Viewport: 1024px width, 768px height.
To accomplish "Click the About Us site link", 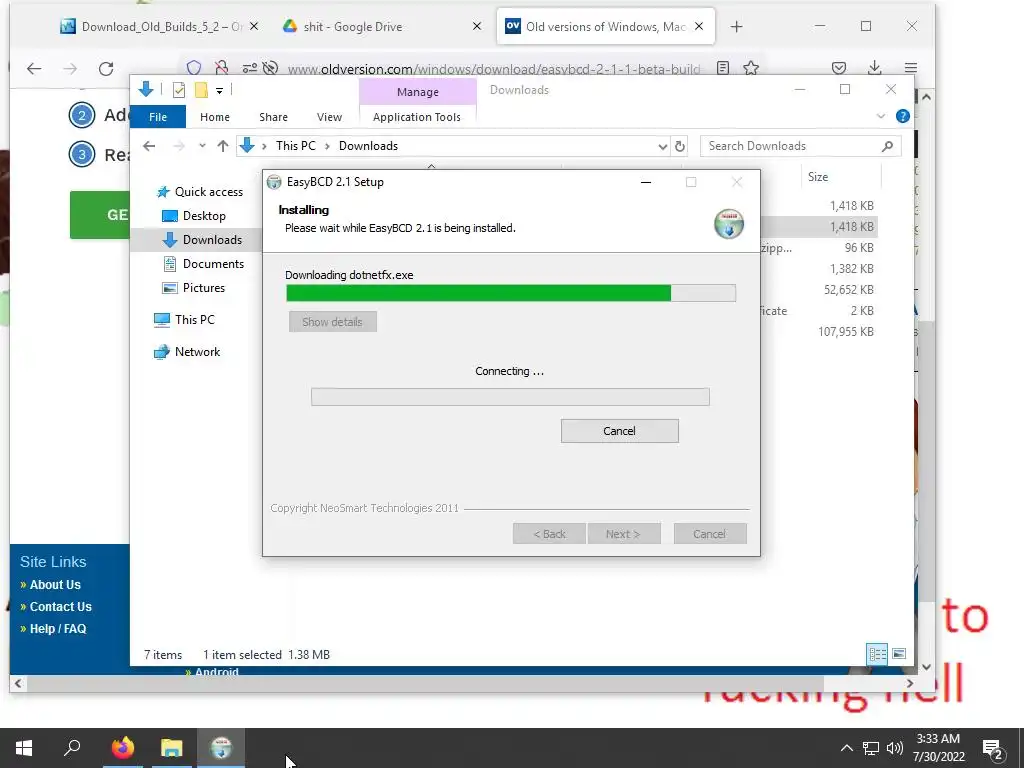I will [55, 585].
